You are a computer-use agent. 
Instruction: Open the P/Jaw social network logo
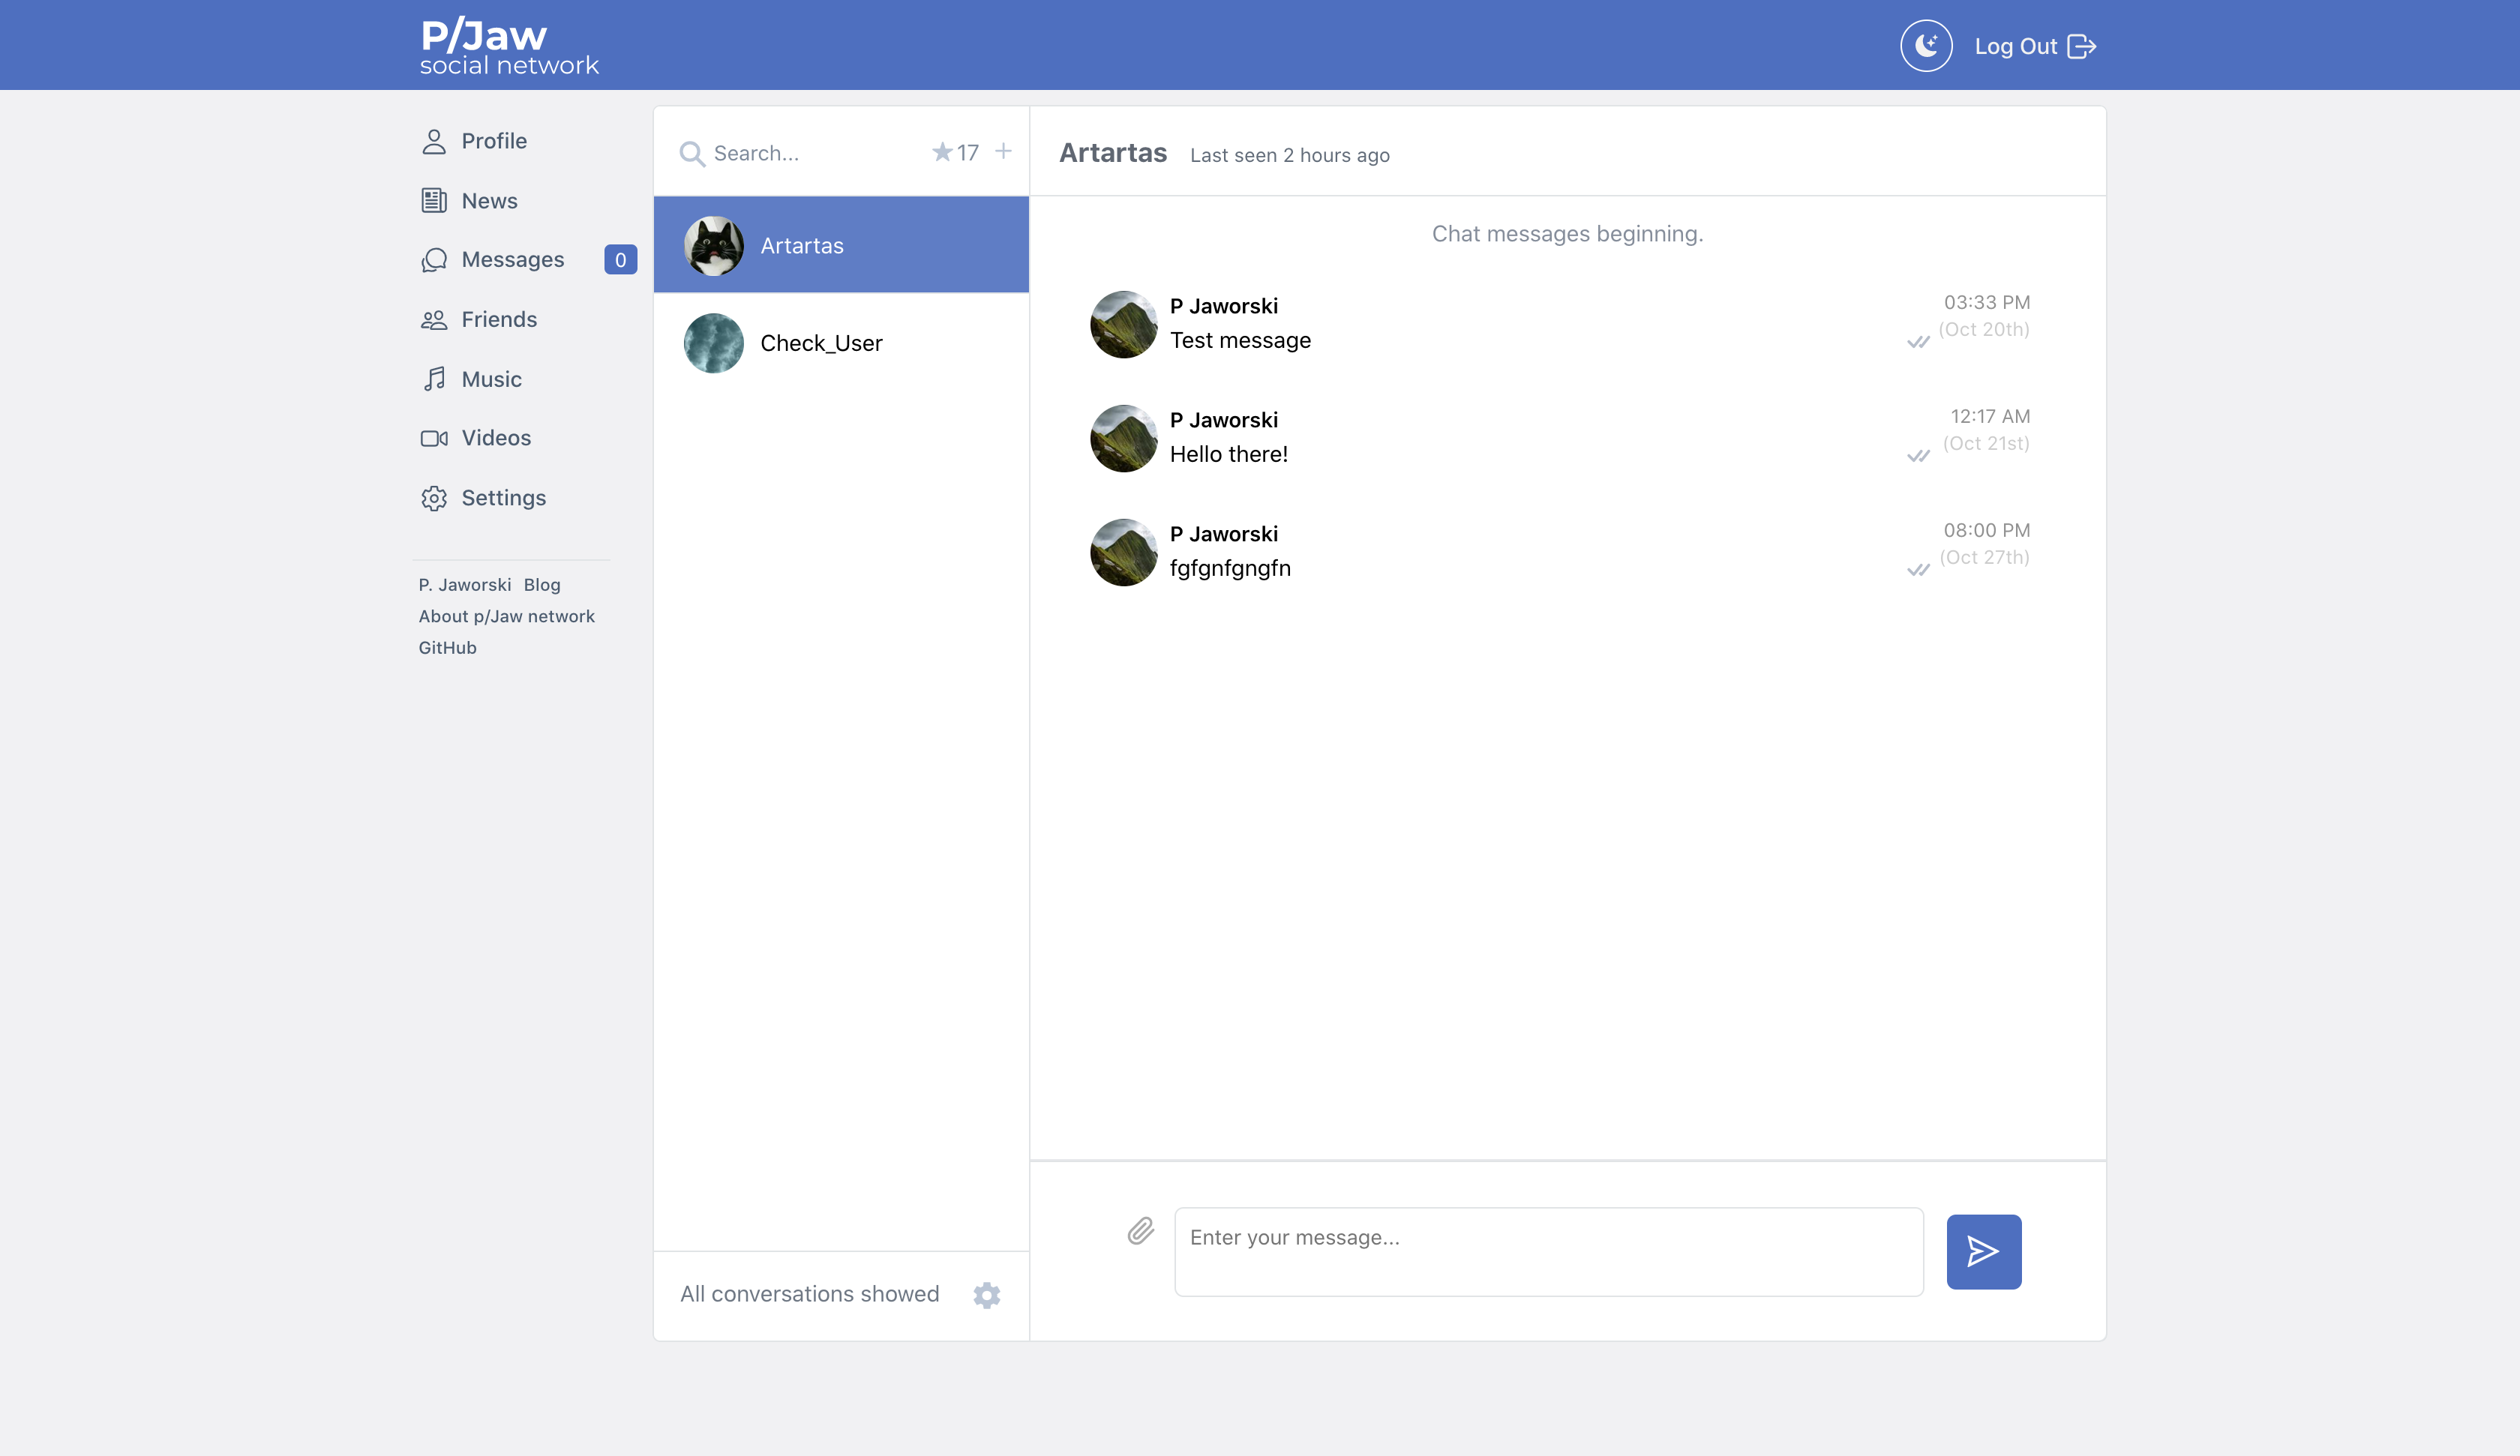pyautogui.click(x=509, y=46)
